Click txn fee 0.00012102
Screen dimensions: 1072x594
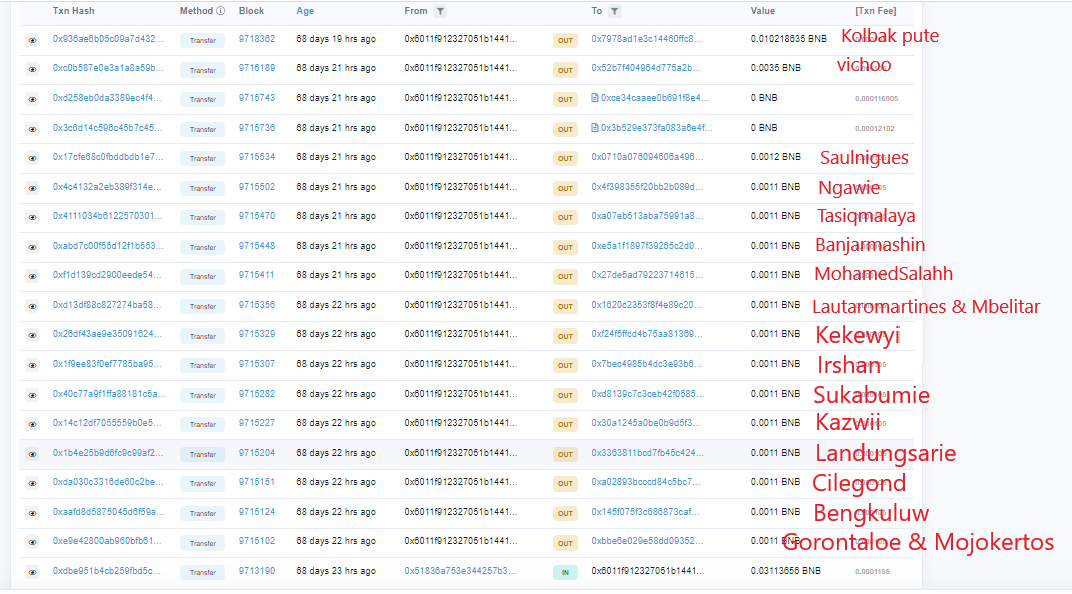click(x=874, y=129)
